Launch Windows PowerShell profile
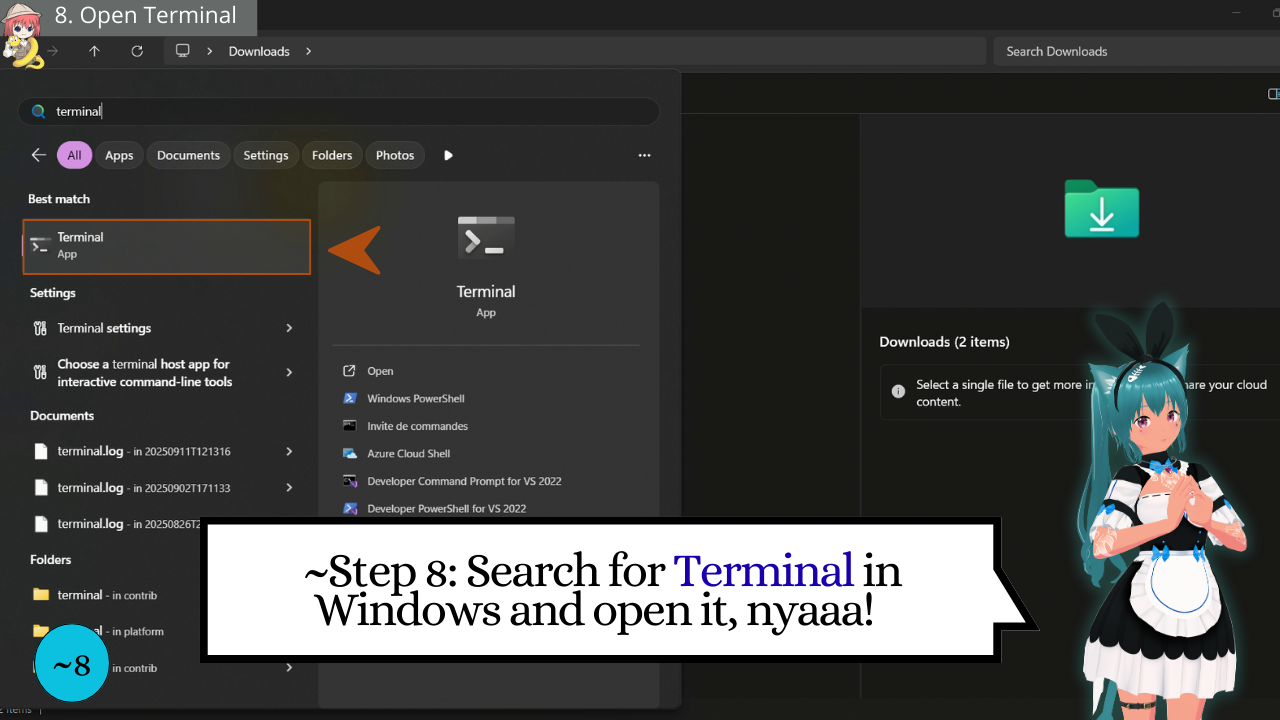 coord(415,398)
